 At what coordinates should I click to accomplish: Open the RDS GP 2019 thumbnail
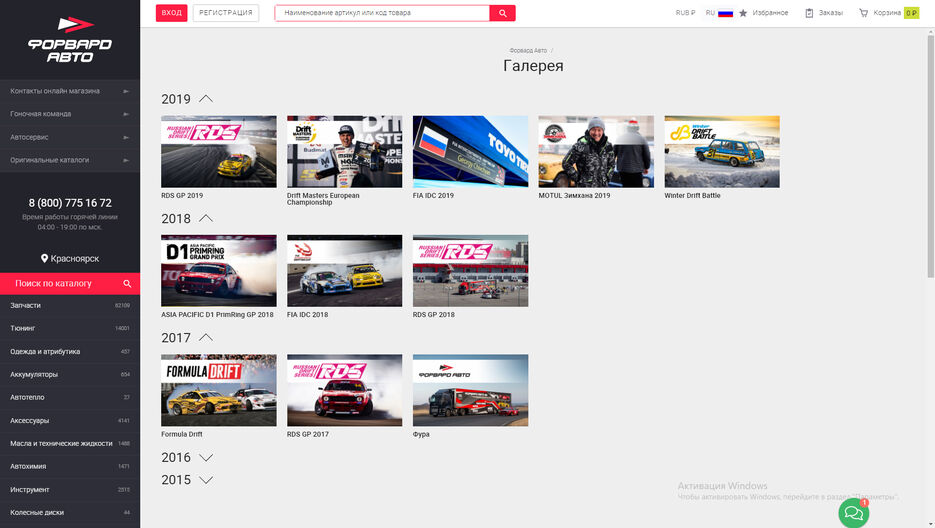point(219,152)
